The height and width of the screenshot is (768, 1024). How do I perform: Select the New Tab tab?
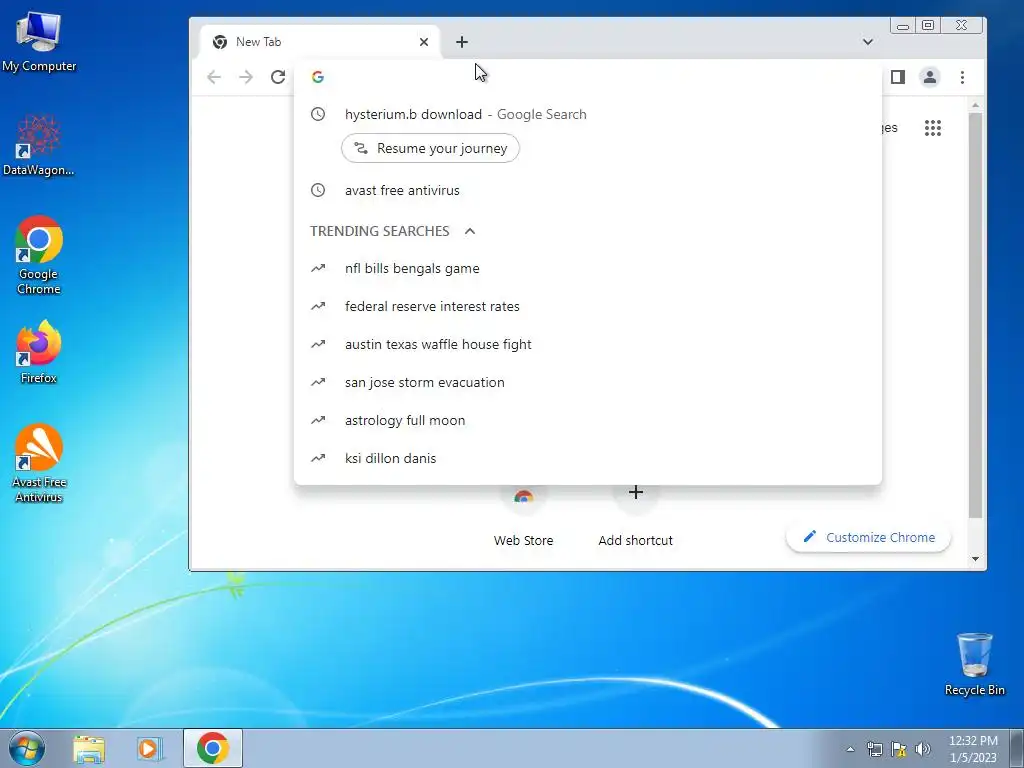320,42
